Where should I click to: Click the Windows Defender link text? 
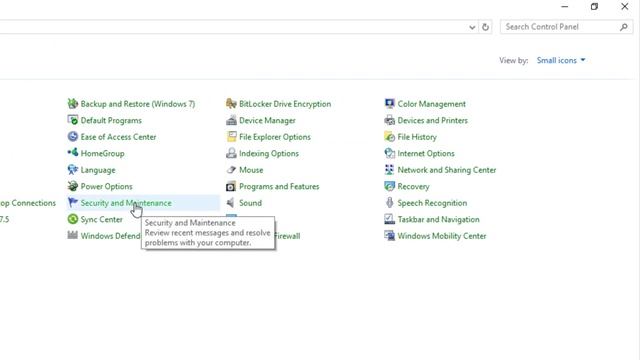pyautogui.click(x=111, y=236)
